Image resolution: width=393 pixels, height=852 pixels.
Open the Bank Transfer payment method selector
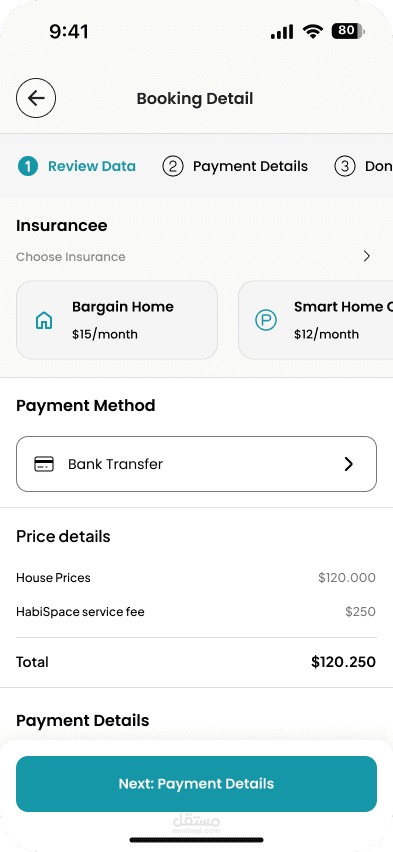(x=196, y=464)
